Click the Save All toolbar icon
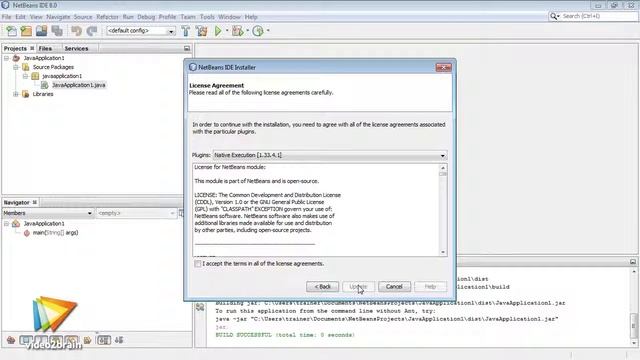The height and width of the screenshot is (360, 640). [57, 31]
